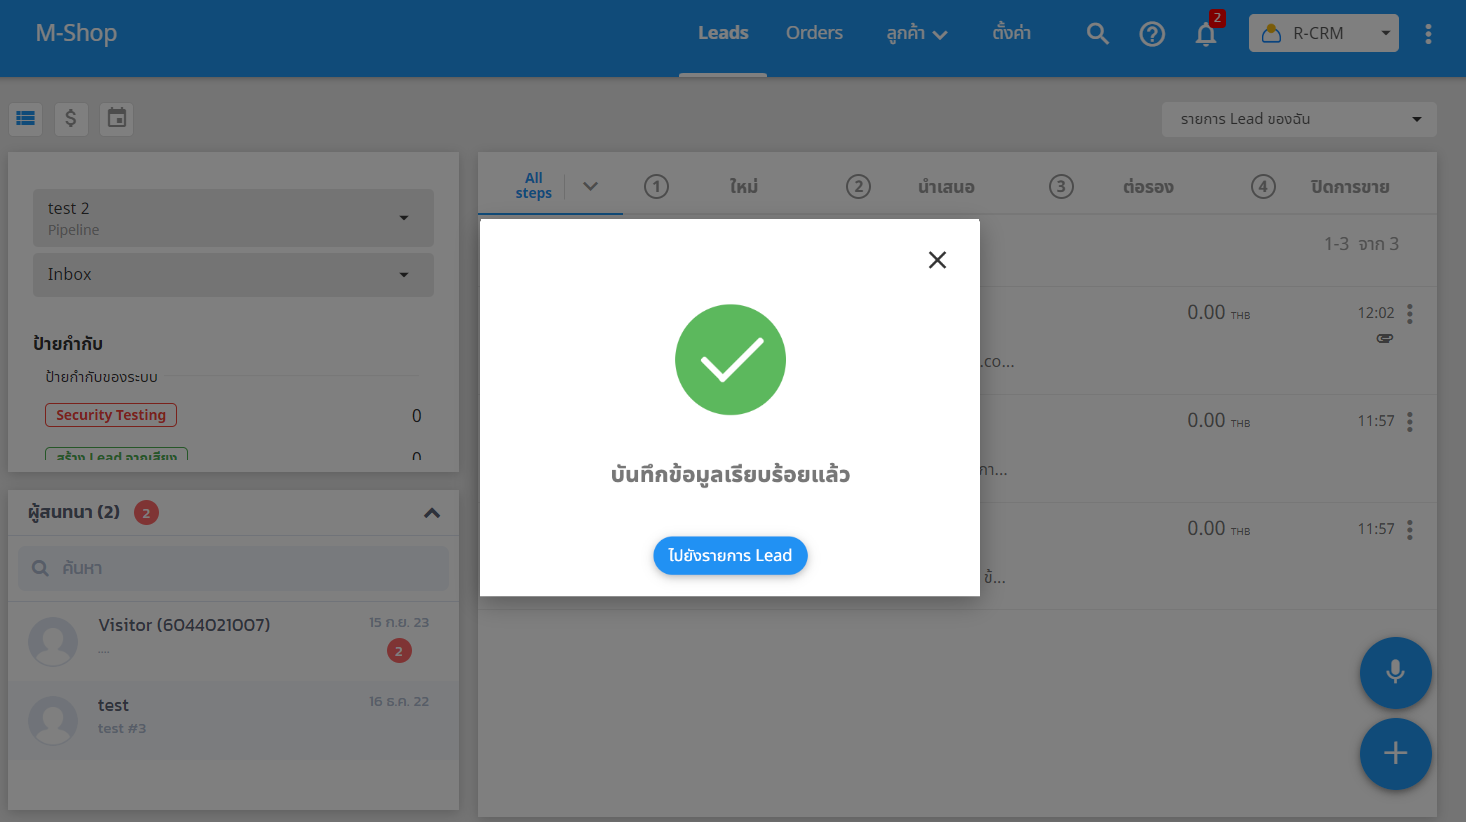The image size is (1466, 822).
Task: Open the calendar view icon
Action: (117, 119)
